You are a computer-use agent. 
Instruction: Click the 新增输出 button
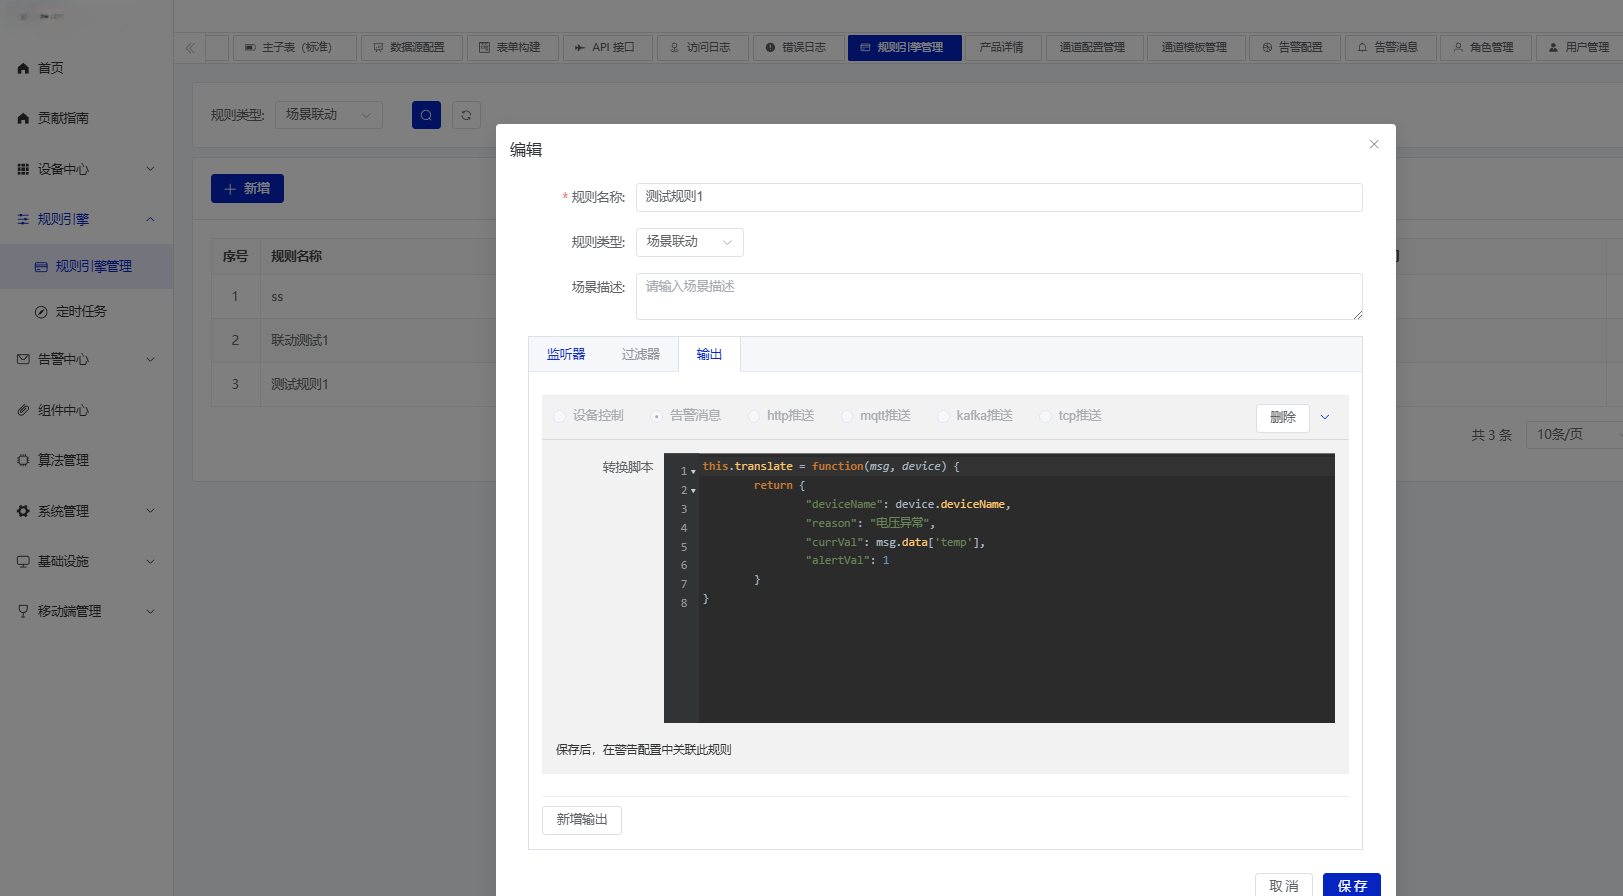(582, 820)
